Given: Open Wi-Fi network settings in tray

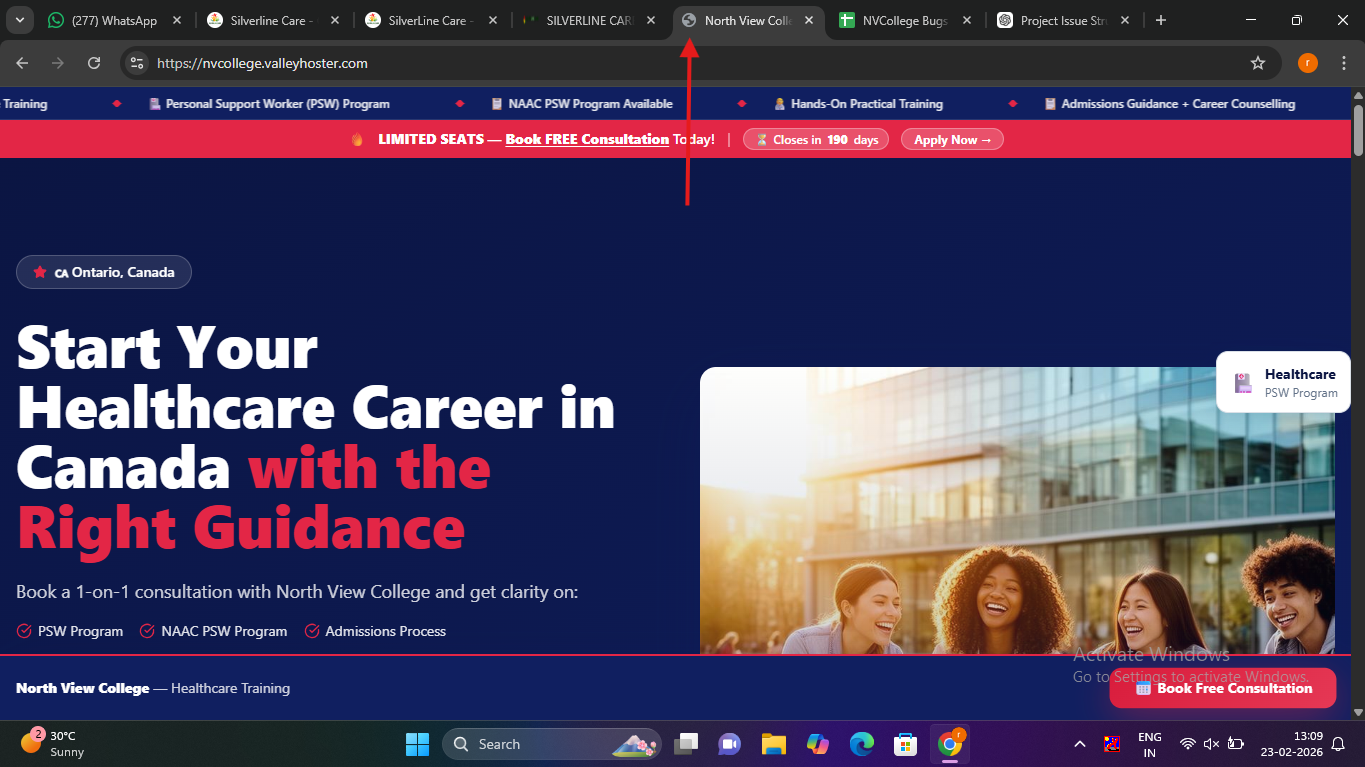Looking at the screenshot, I should 1188,744.
